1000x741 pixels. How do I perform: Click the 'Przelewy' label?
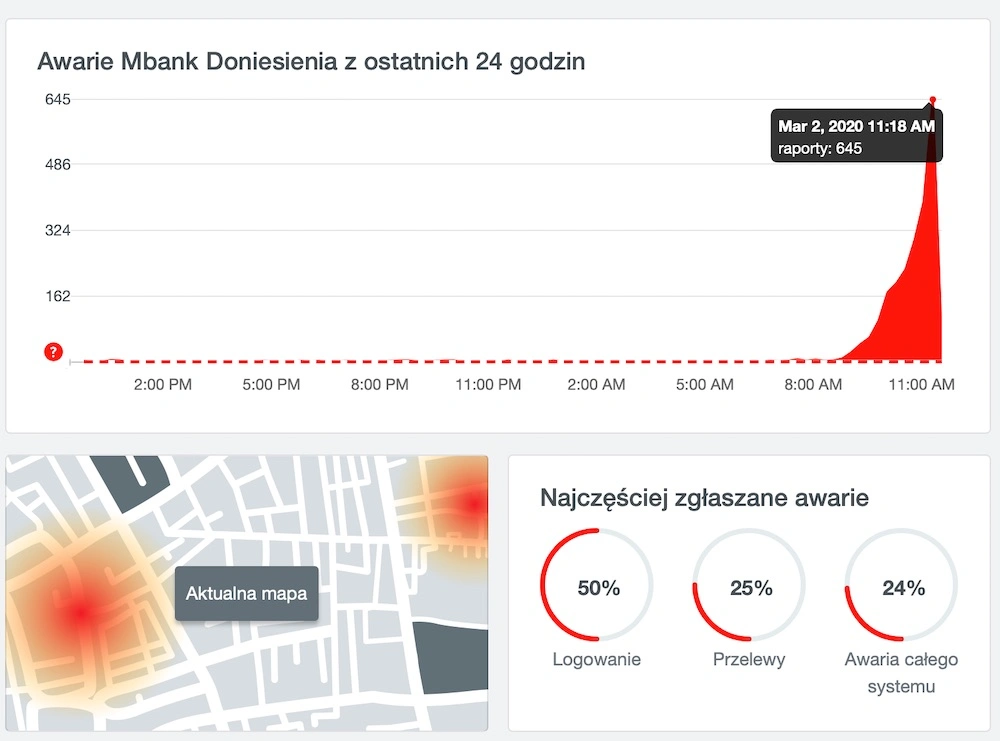click(749, 659)
